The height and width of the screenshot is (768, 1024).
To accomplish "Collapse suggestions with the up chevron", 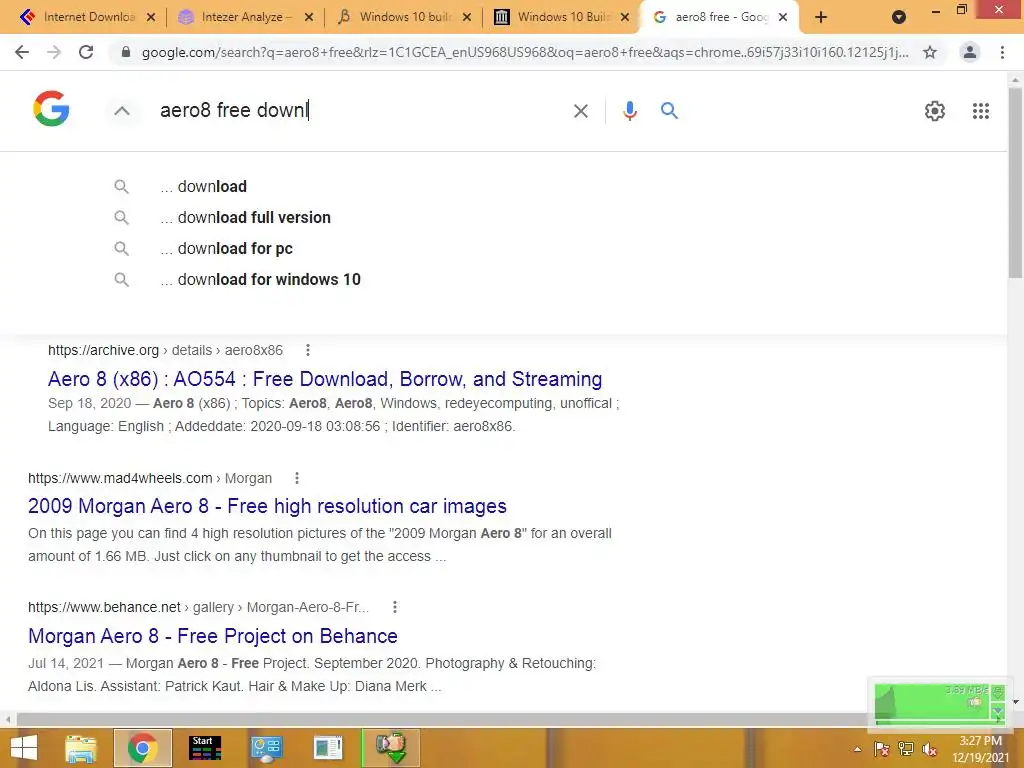I will [x=121, y=111].
